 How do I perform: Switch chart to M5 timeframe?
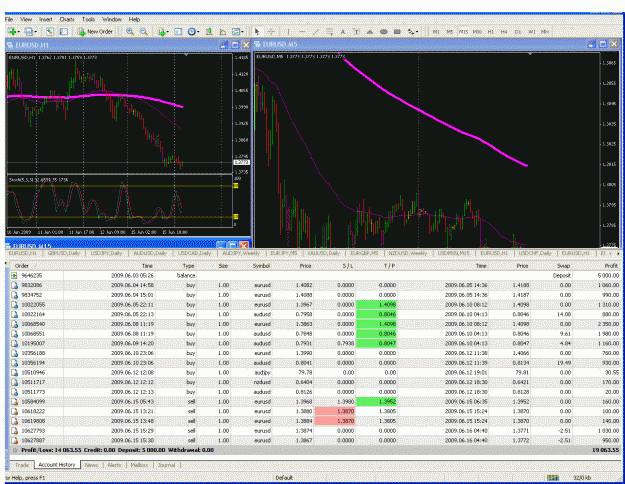[x=450, y=32]
